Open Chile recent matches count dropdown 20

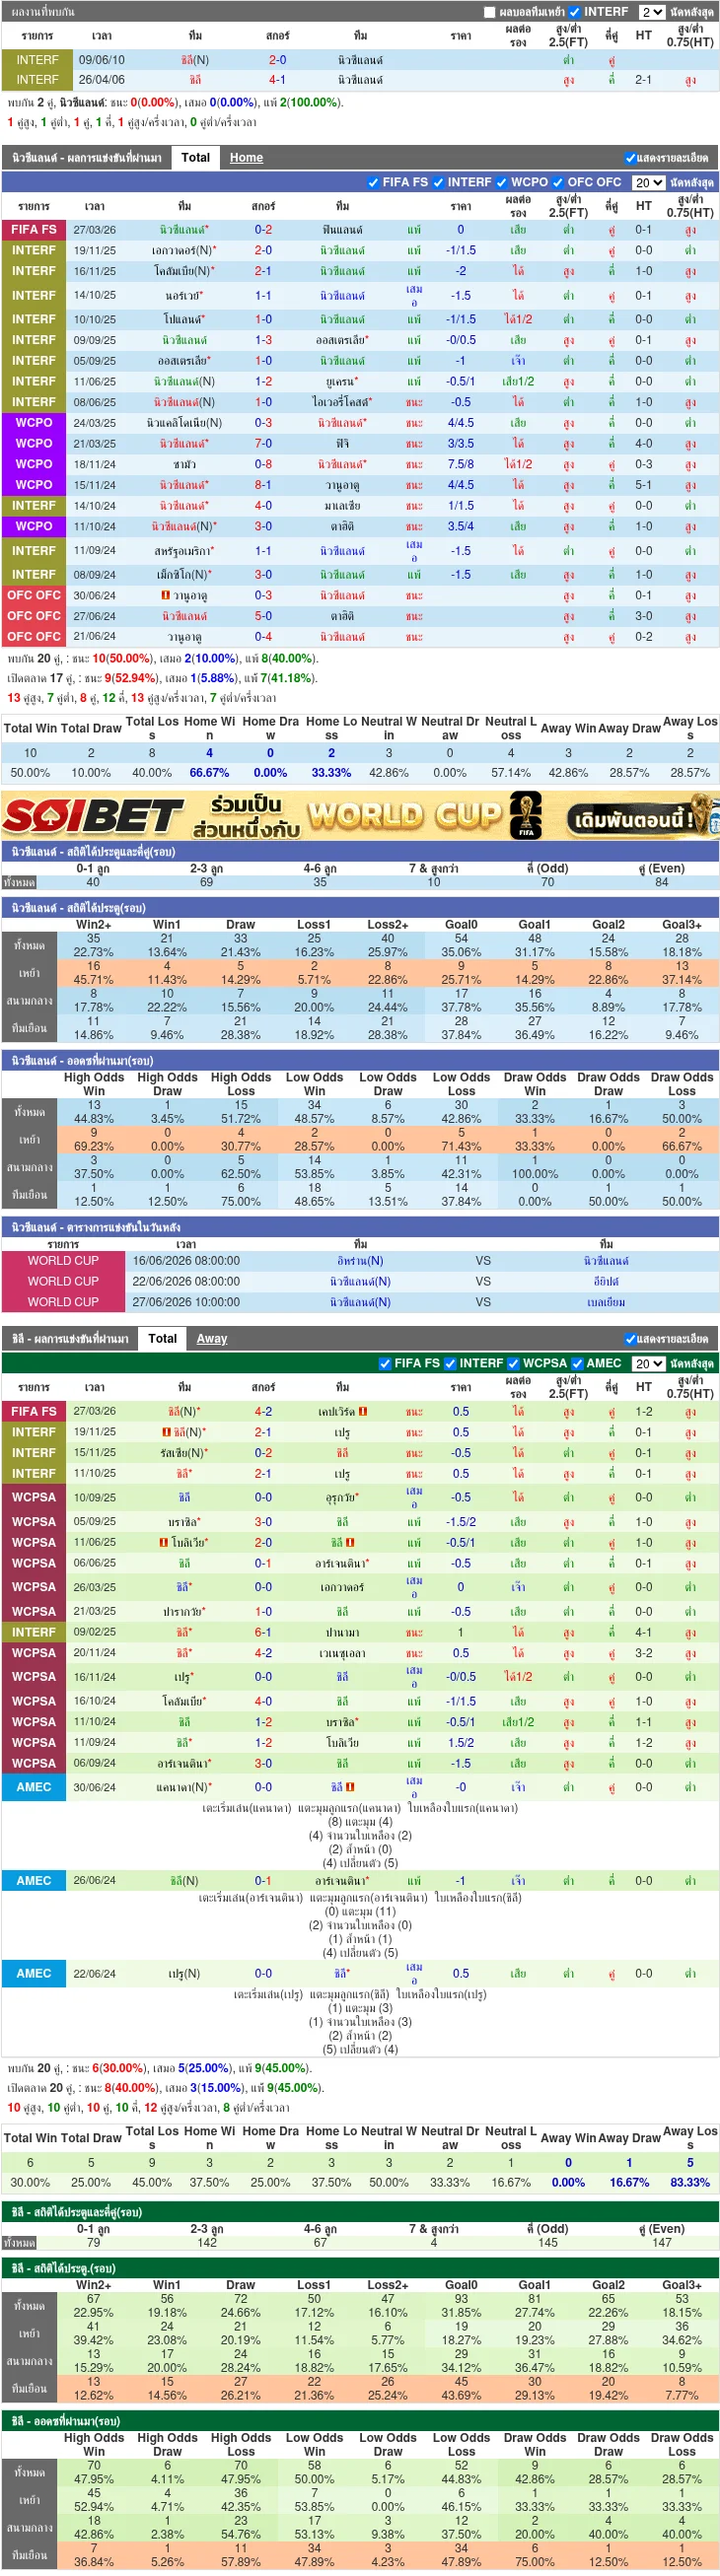(649, 1364)
